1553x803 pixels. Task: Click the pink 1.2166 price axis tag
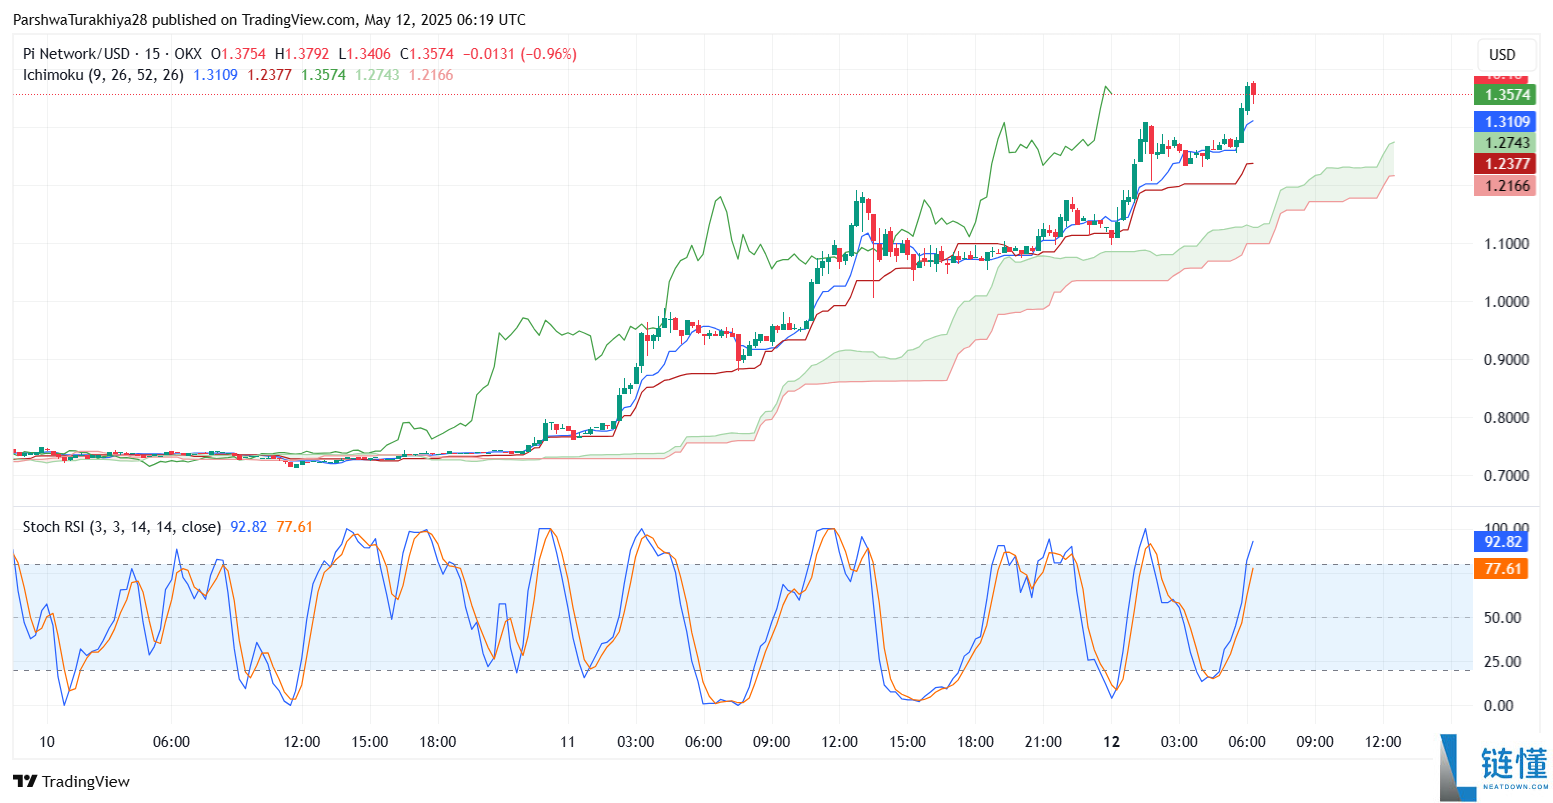pos(1506,186)
